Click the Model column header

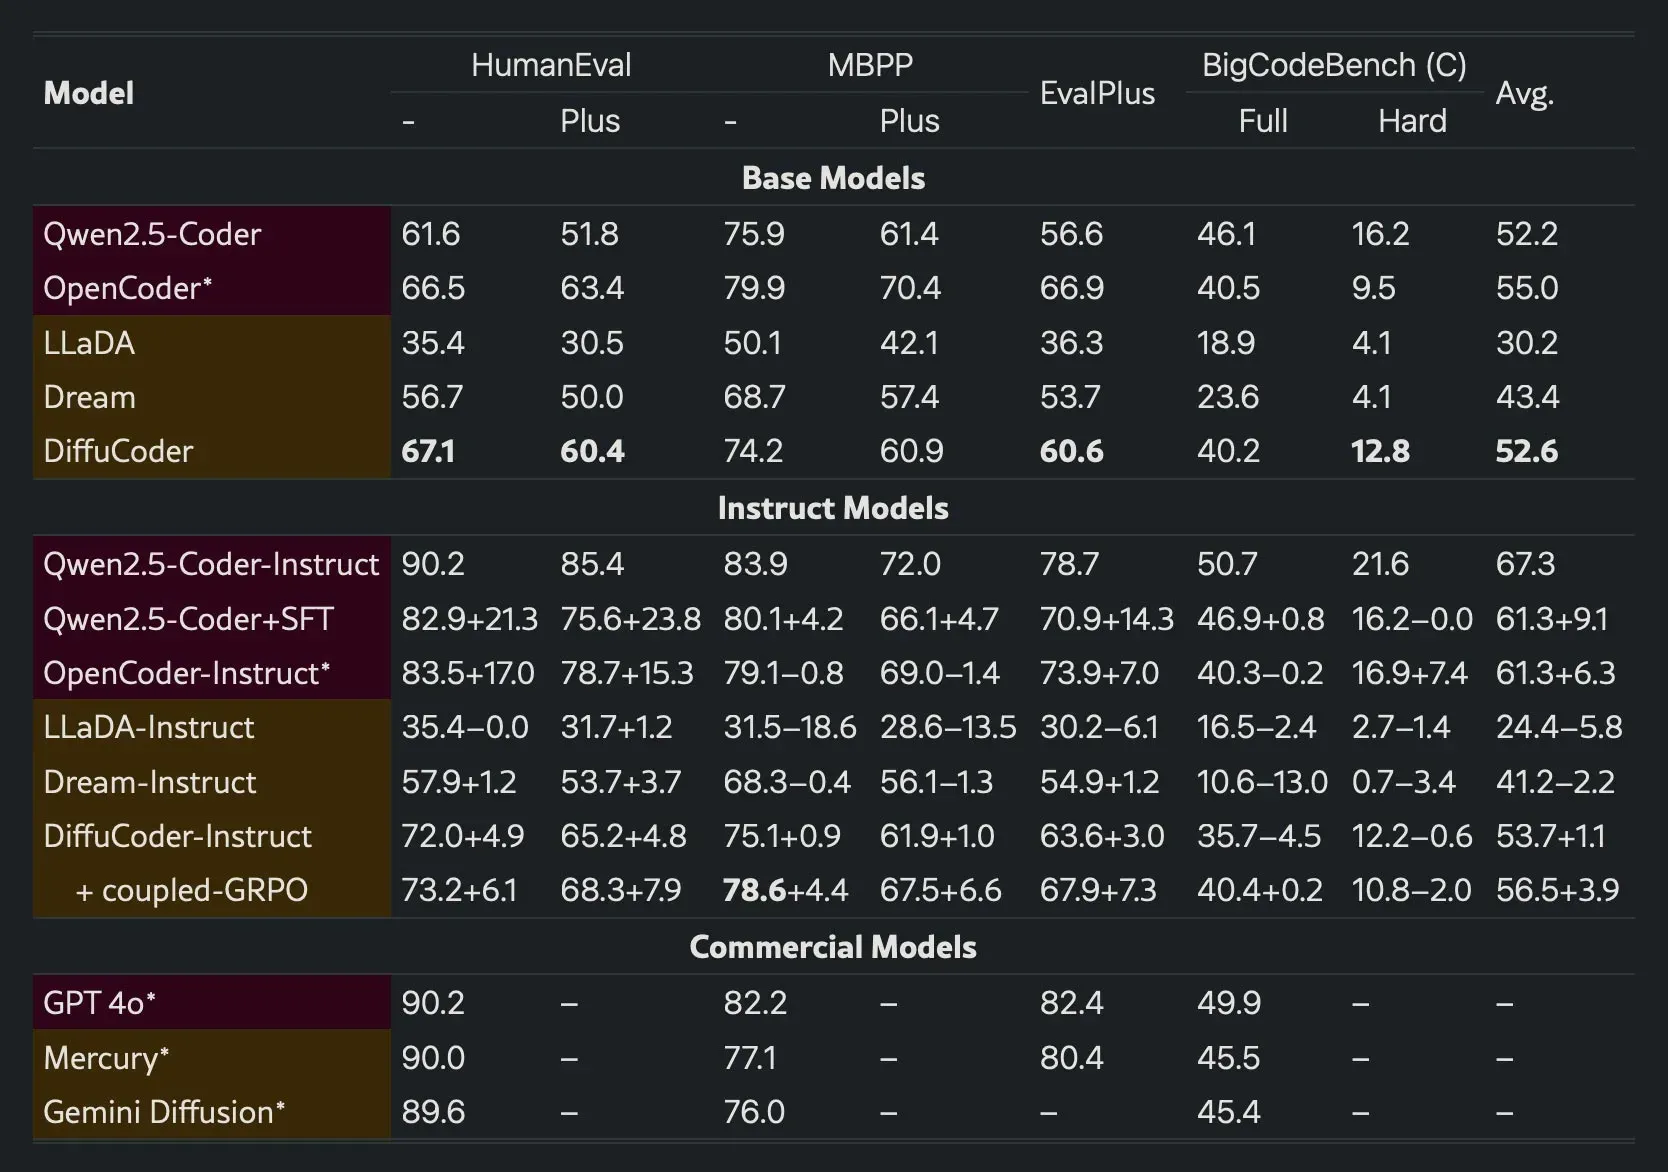click(x=89, y=93)
